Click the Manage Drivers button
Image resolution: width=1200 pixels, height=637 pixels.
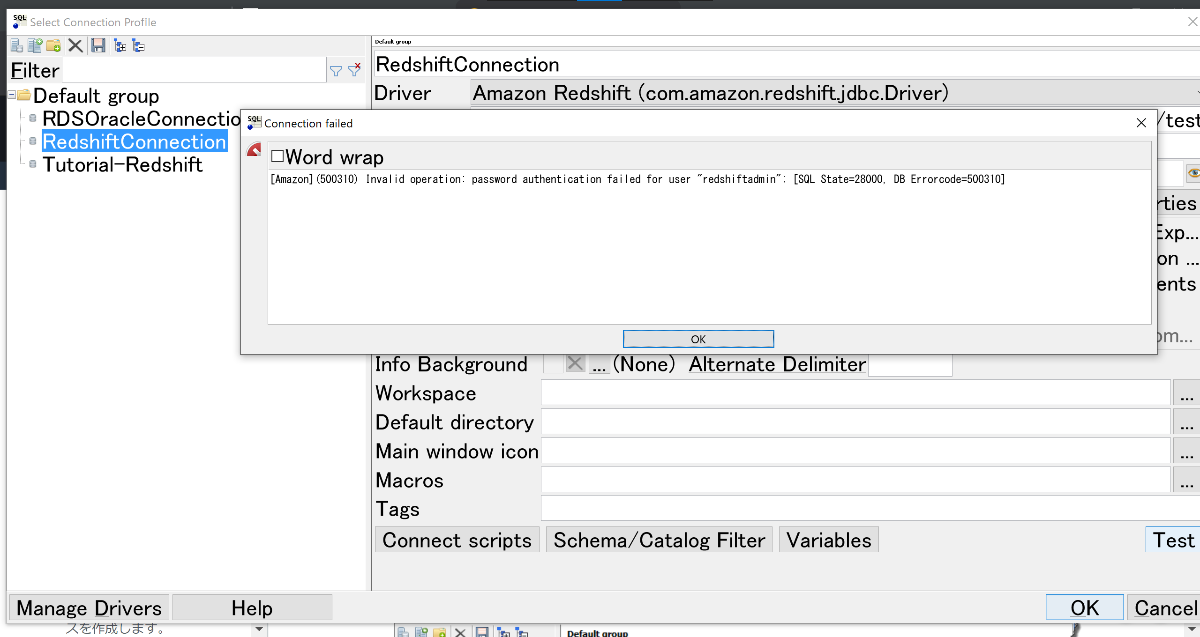[x=89, y=608]
